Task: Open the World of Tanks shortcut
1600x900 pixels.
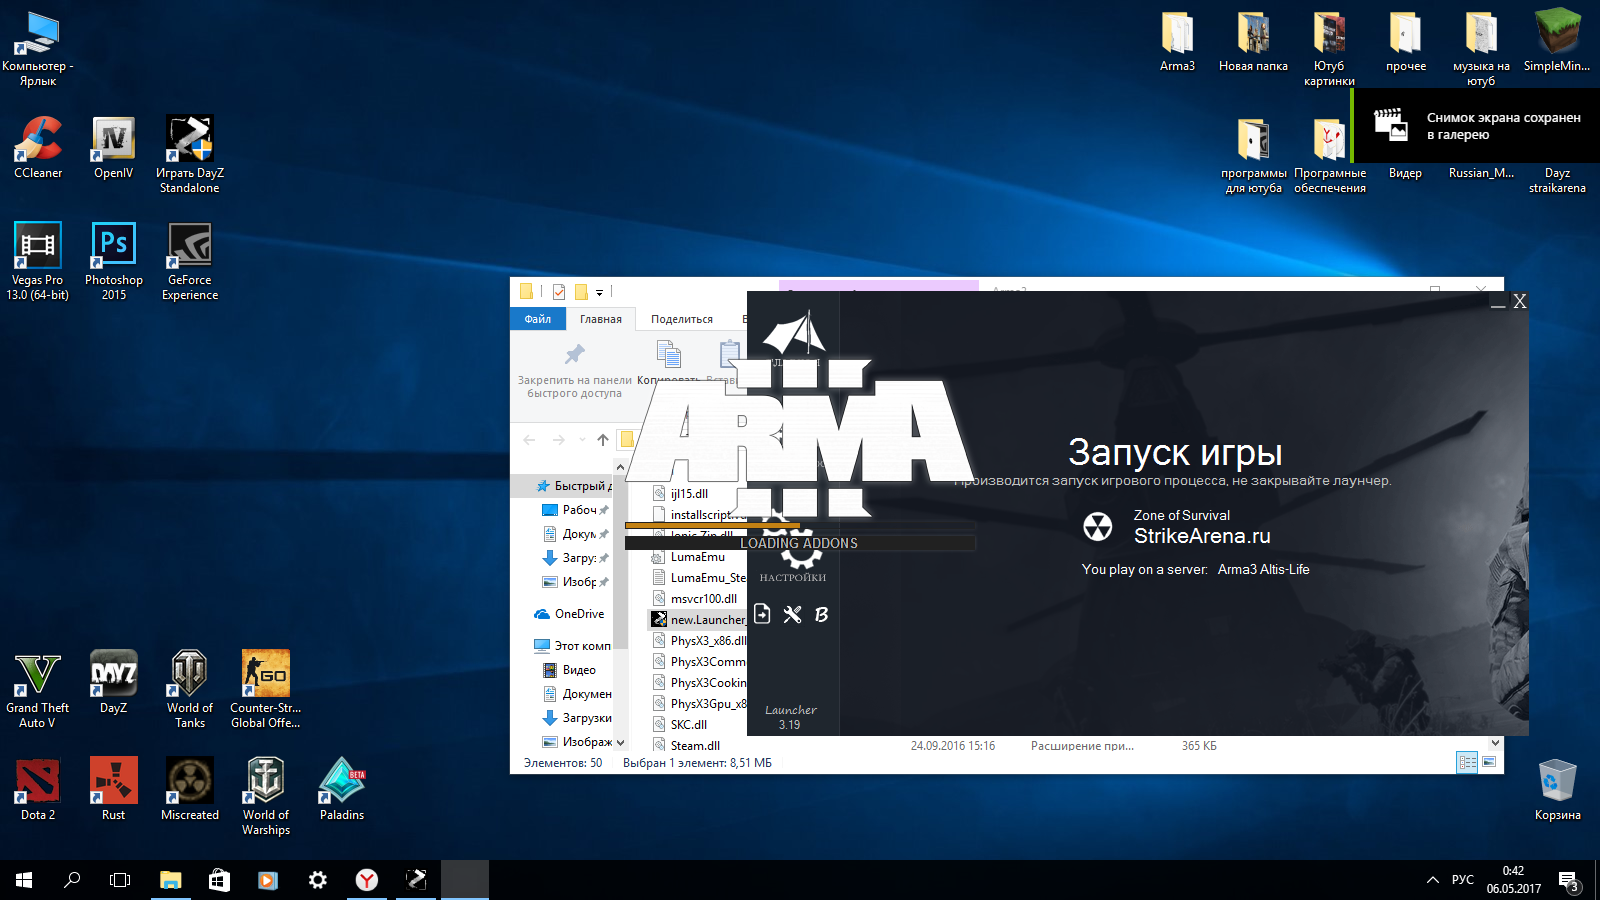Action: (x=190, y=689)
